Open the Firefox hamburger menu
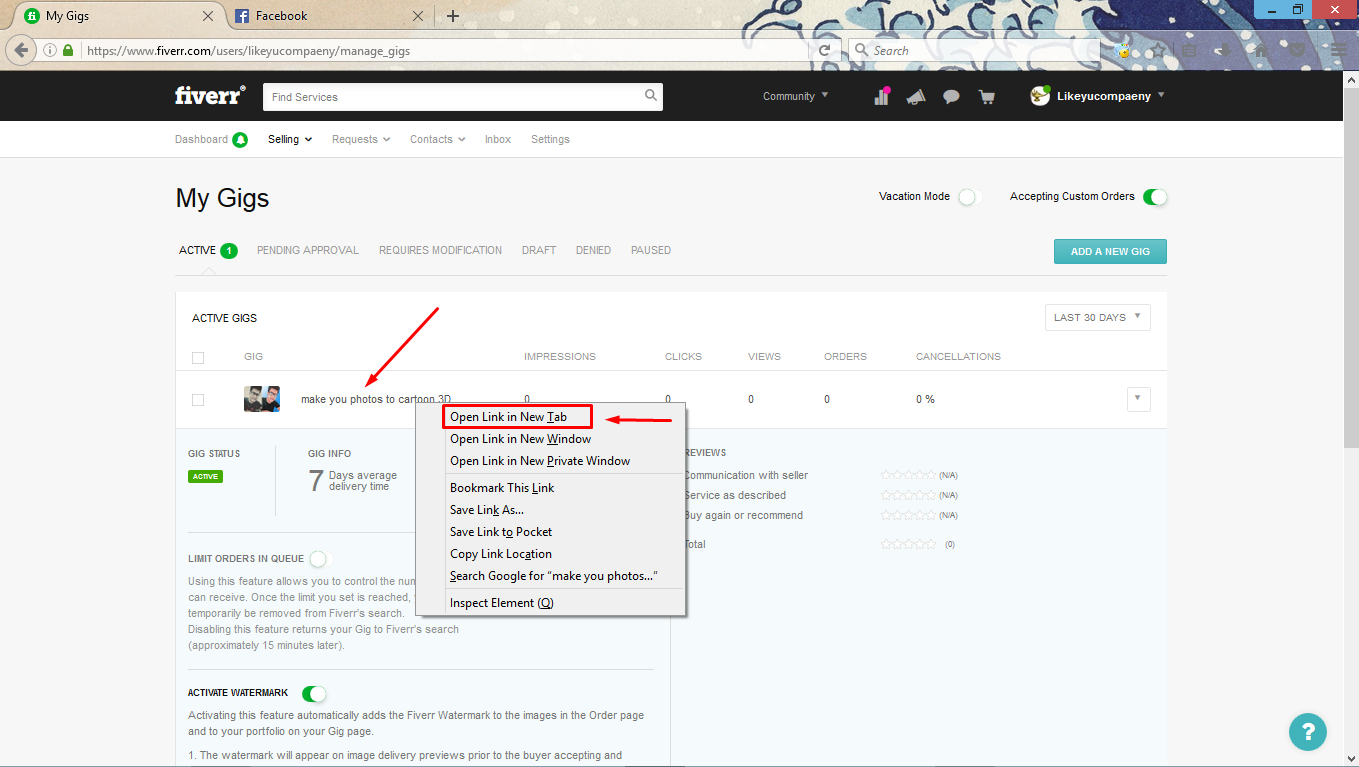 [x=1338, y=50]
